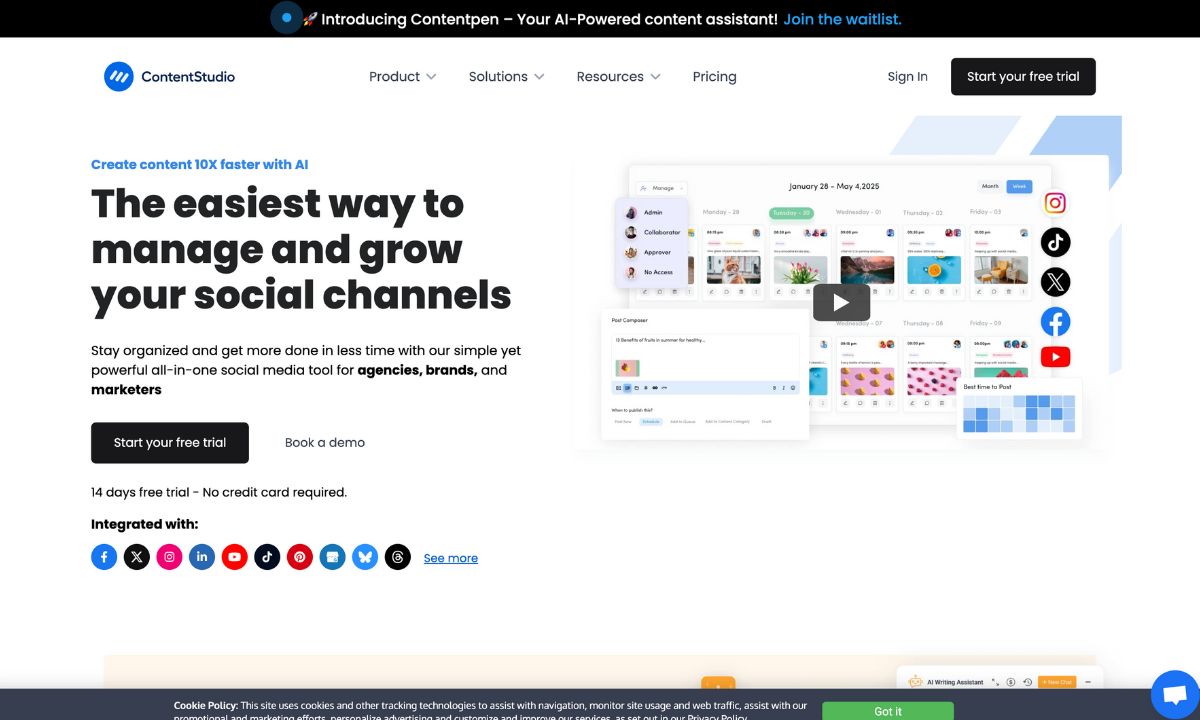Select the LinkedIn integration icon
Viewport: 1200px width, 720px height.
(x=202, y=557)
